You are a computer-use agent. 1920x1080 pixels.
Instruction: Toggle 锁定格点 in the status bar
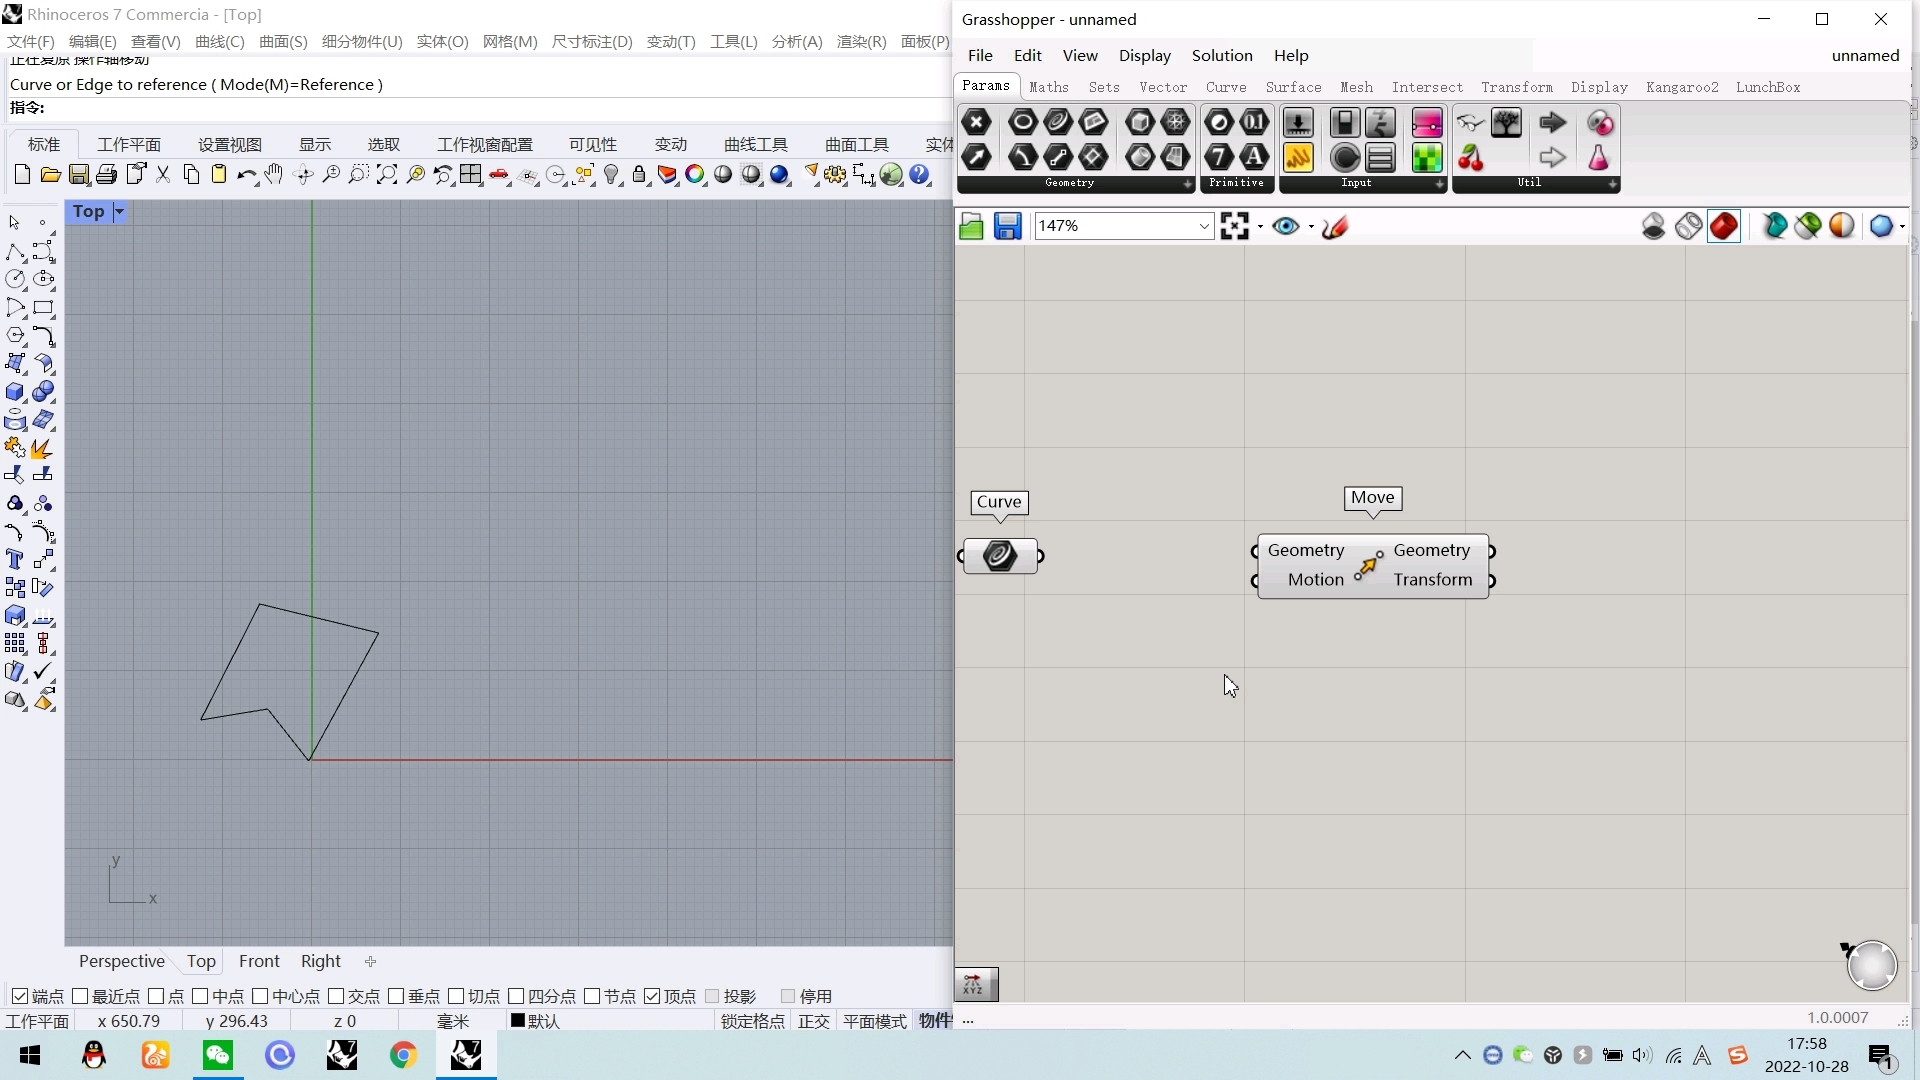tap(752, 1021)
